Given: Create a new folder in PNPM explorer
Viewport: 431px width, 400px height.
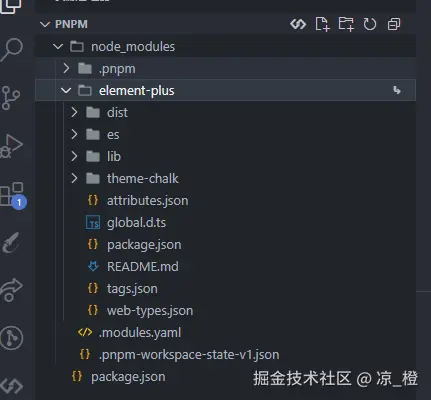Looking at the screenshot, I should pos(346,24).
